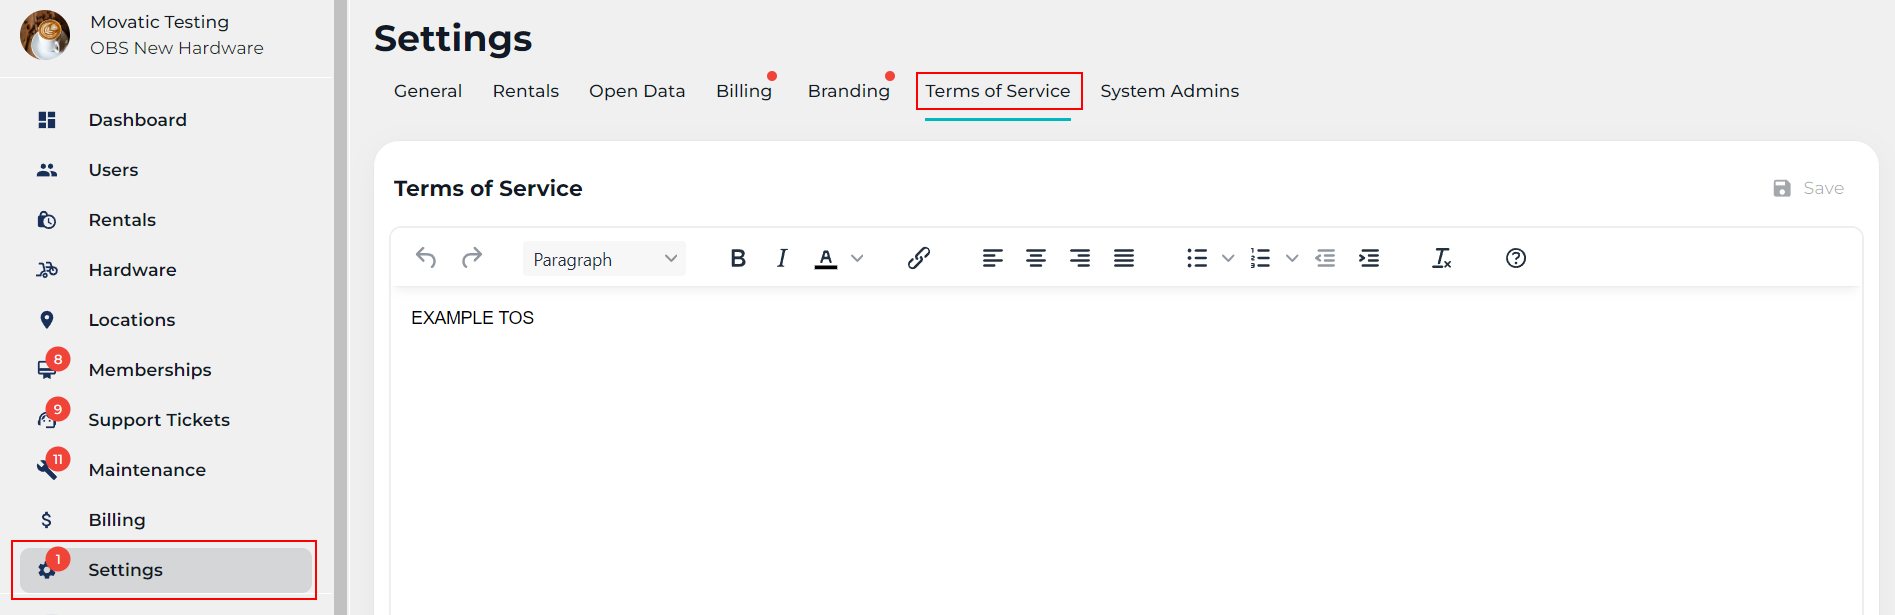Expand the text color options arrow
Image resolution: width=1895 pixels, height=615 pixels.
tap(857, 258)
